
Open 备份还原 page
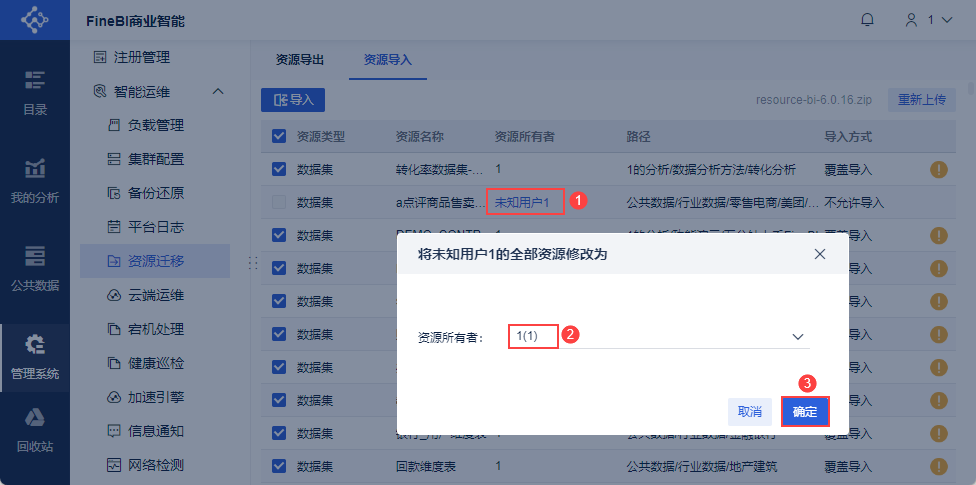pyautogui.click(x=155, y=193)
